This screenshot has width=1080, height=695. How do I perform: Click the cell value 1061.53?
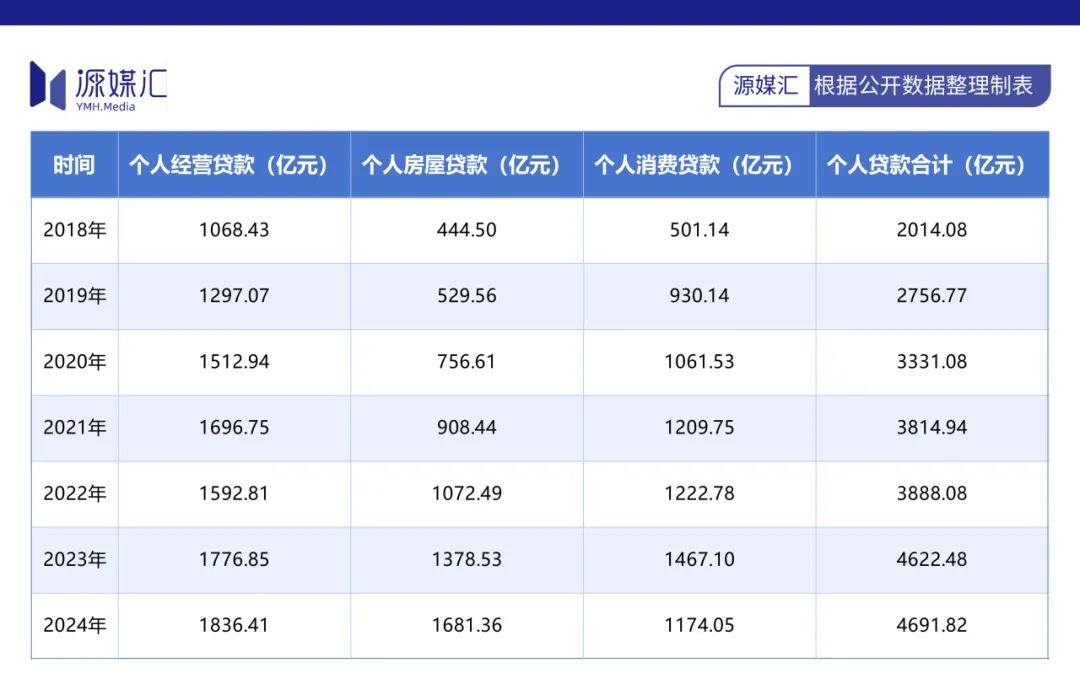(x=699, y=362)
